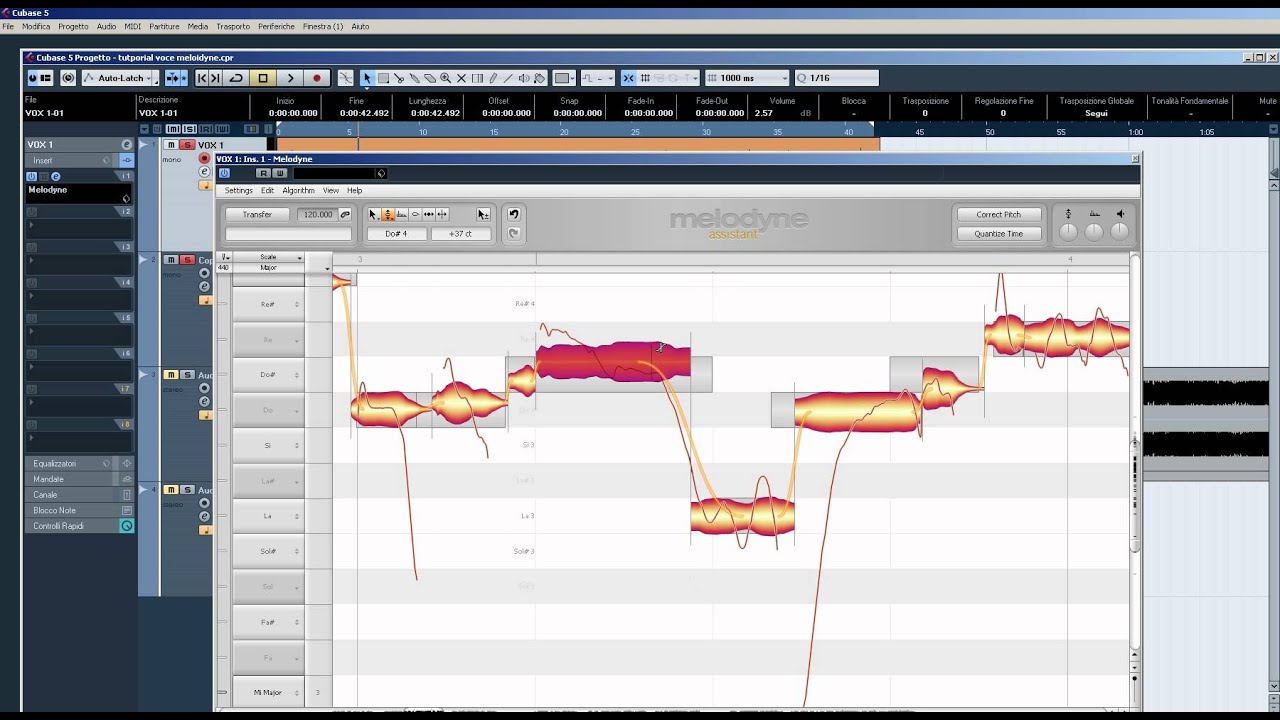Go to previous marker in transport
The height and width of the screenshot is (720, 1280).
coord(202,78)
